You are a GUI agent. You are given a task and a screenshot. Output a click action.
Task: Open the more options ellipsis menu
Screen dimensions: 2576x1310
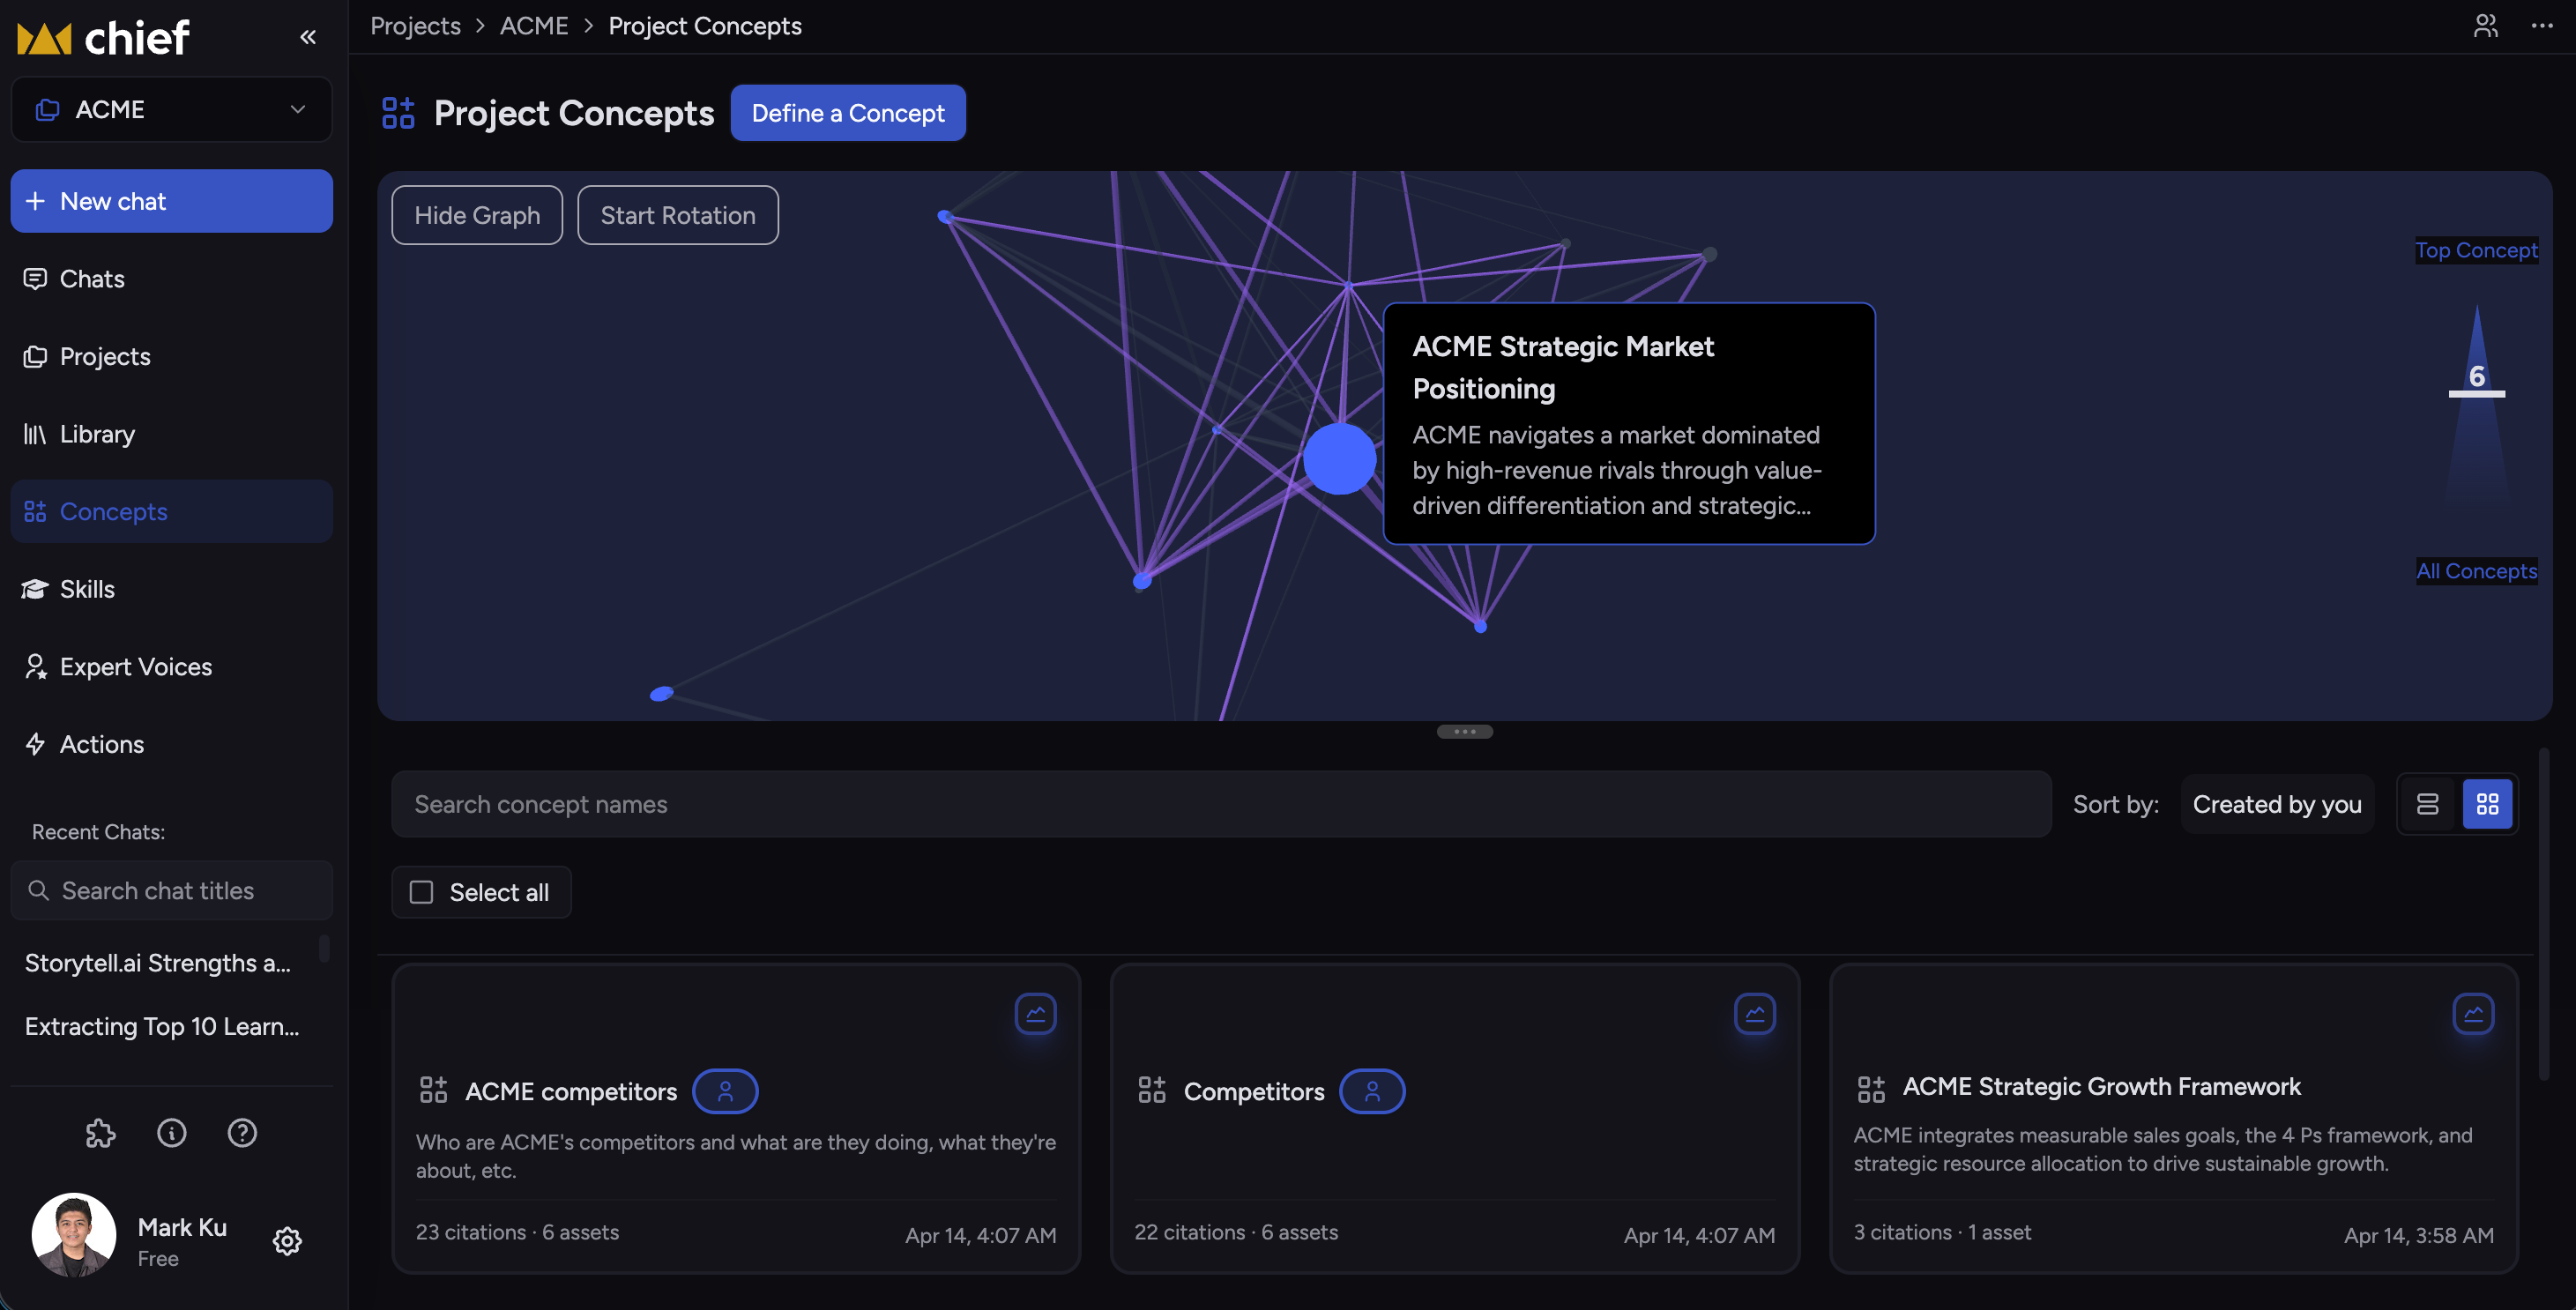tap(2541, 26)
